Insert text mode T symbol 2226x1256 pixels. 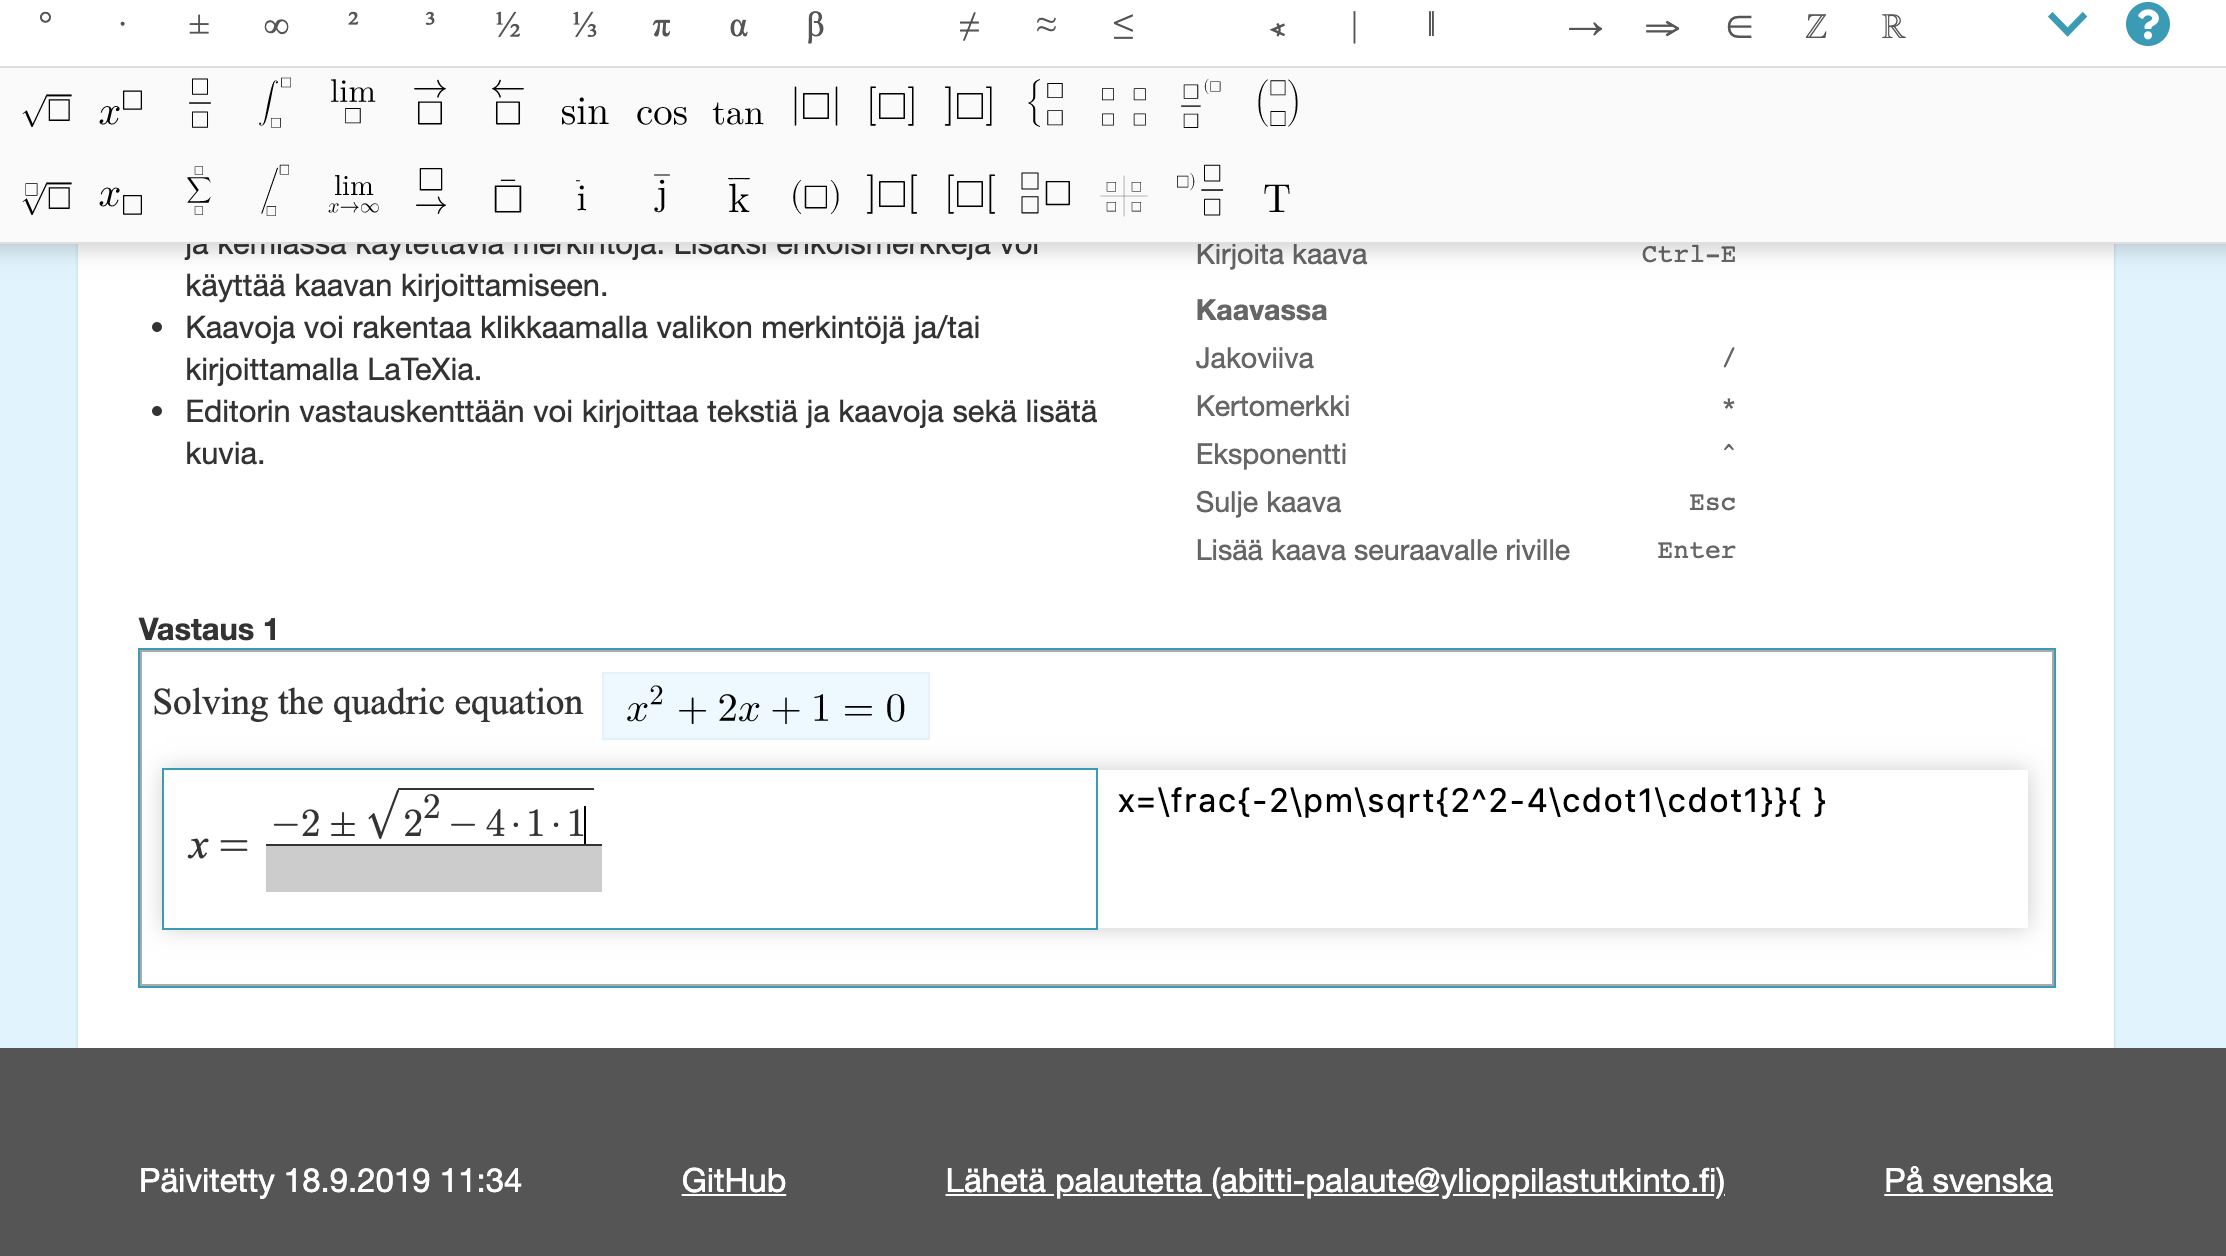coord(1276,198)
